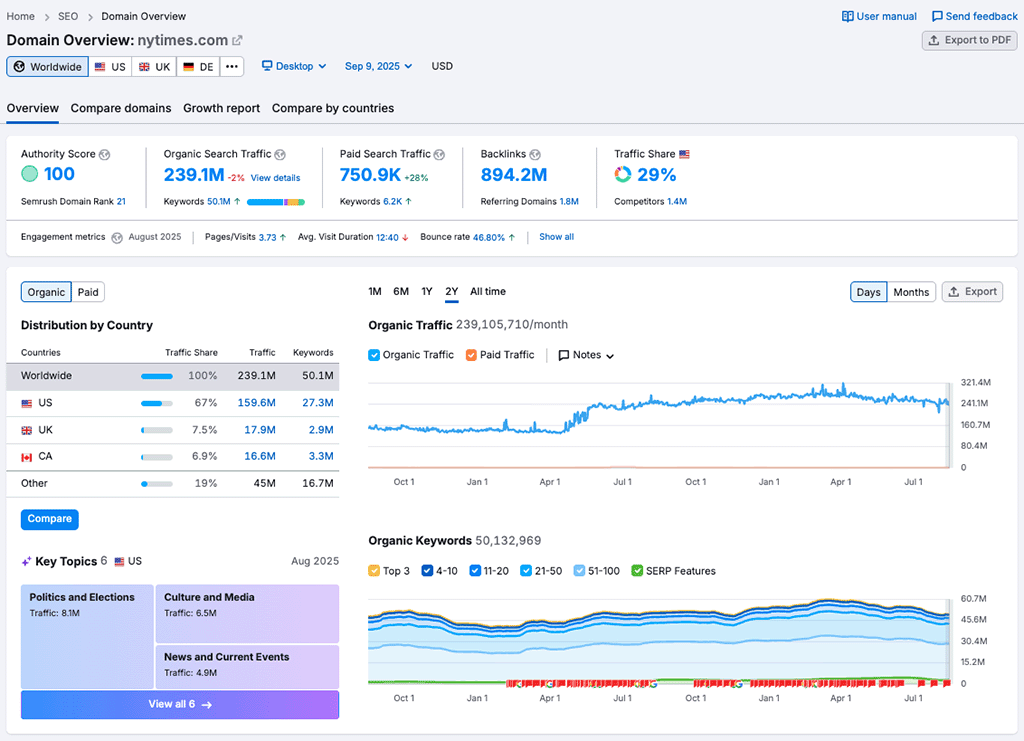Click info icon beside Engagement metrics
Image resolution: width=1024 pixels, height=741 pixels.
117,238
